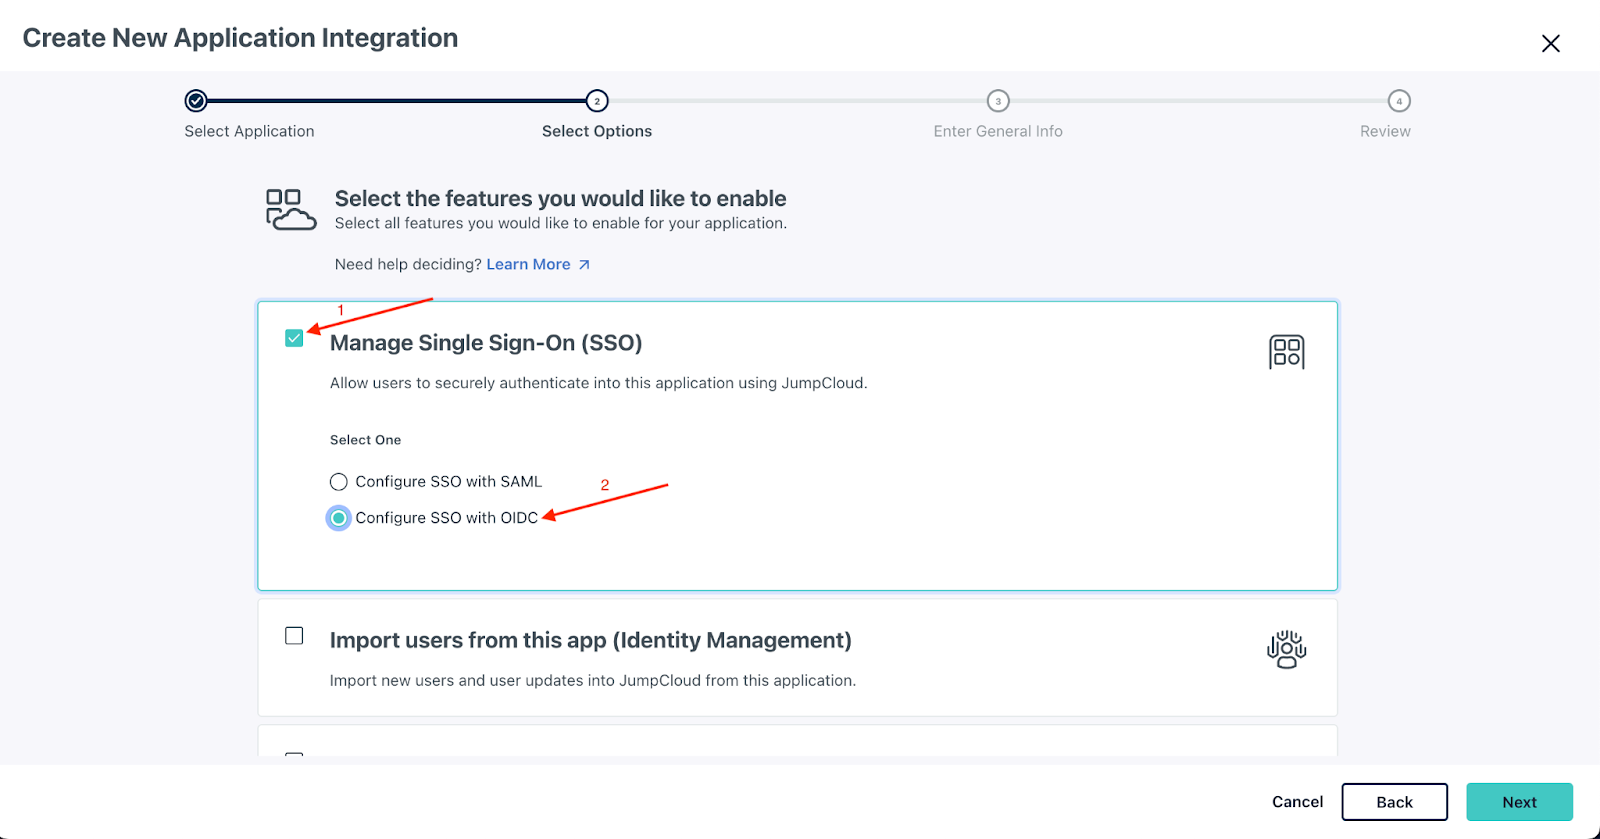Click the Manage Single Sign-On (SSO) heading
This screenshot has width=1600, height=839.
pos(486,343)
